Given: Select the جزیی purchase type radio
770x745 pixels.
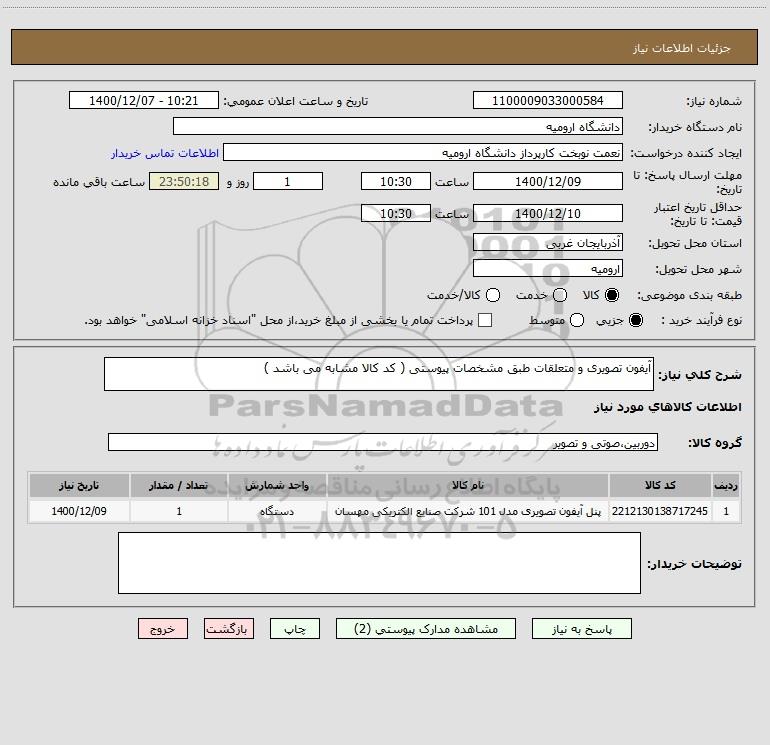Looking at the screenshot, I should coord(635,320).
